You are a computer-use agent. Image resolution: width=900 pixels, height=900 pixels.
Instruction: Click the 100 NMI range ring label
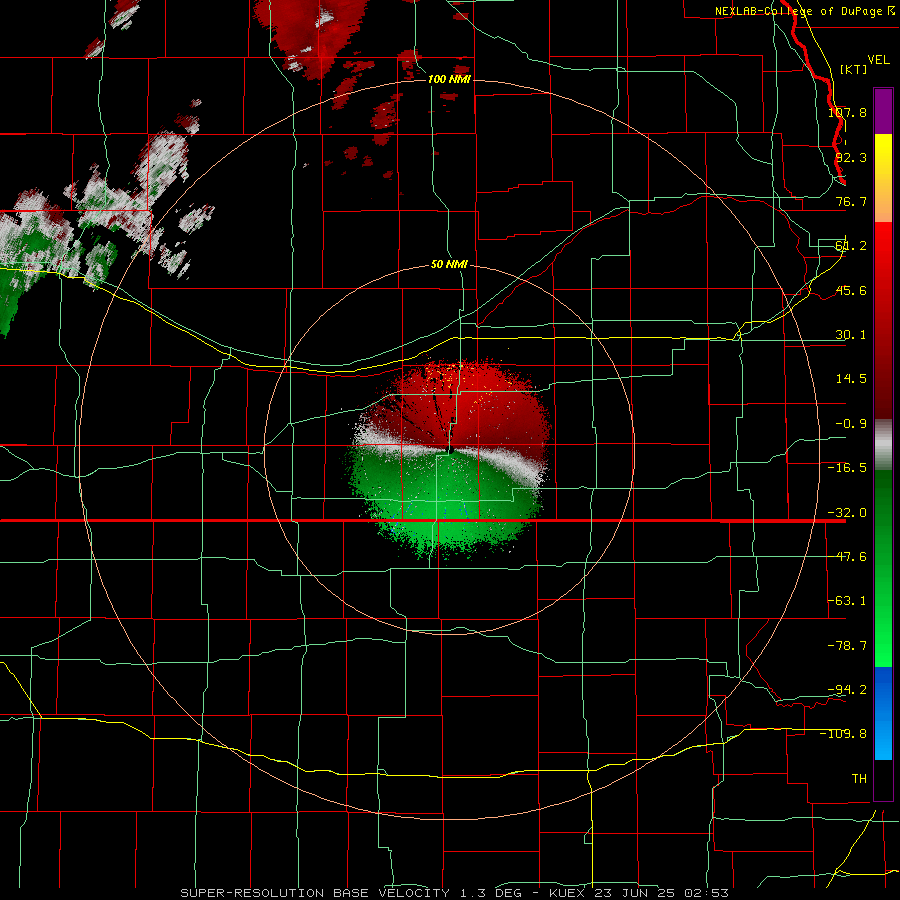[x=449, y=79]
